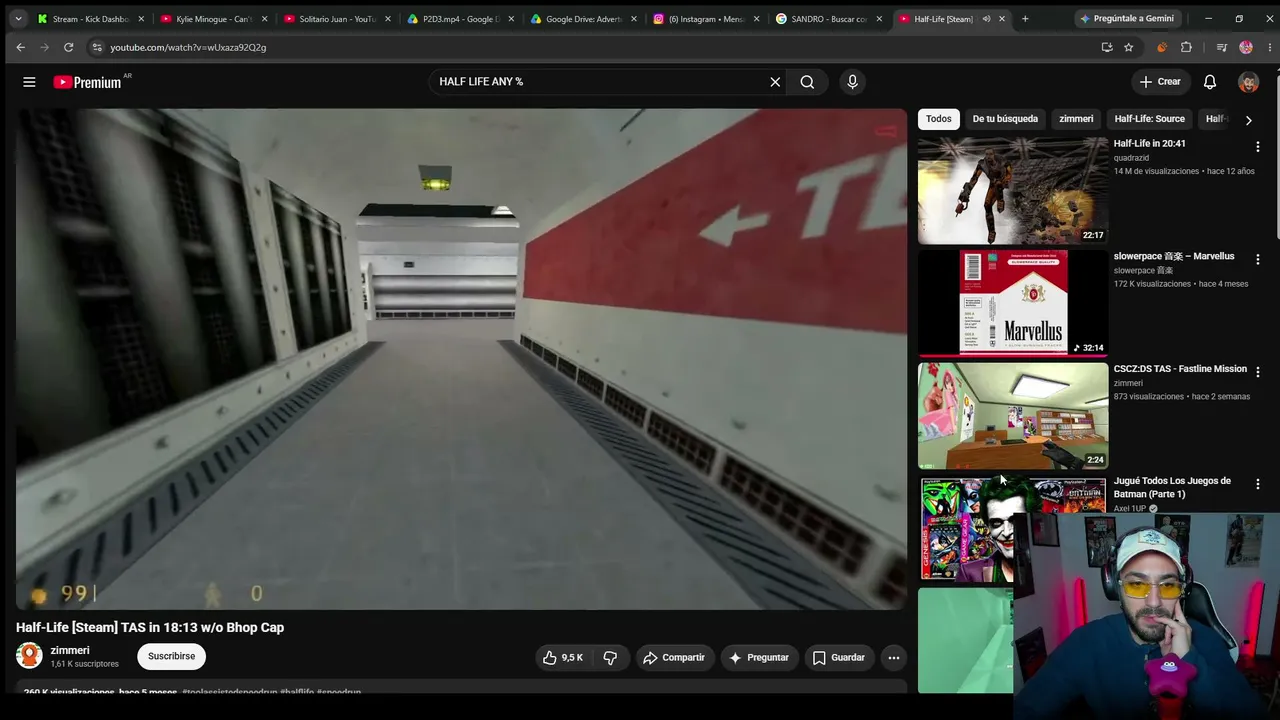Open options menu for Half-Life in 20:41
The width and height of the screenshot is (1280, 720).
click(1257, 147)
